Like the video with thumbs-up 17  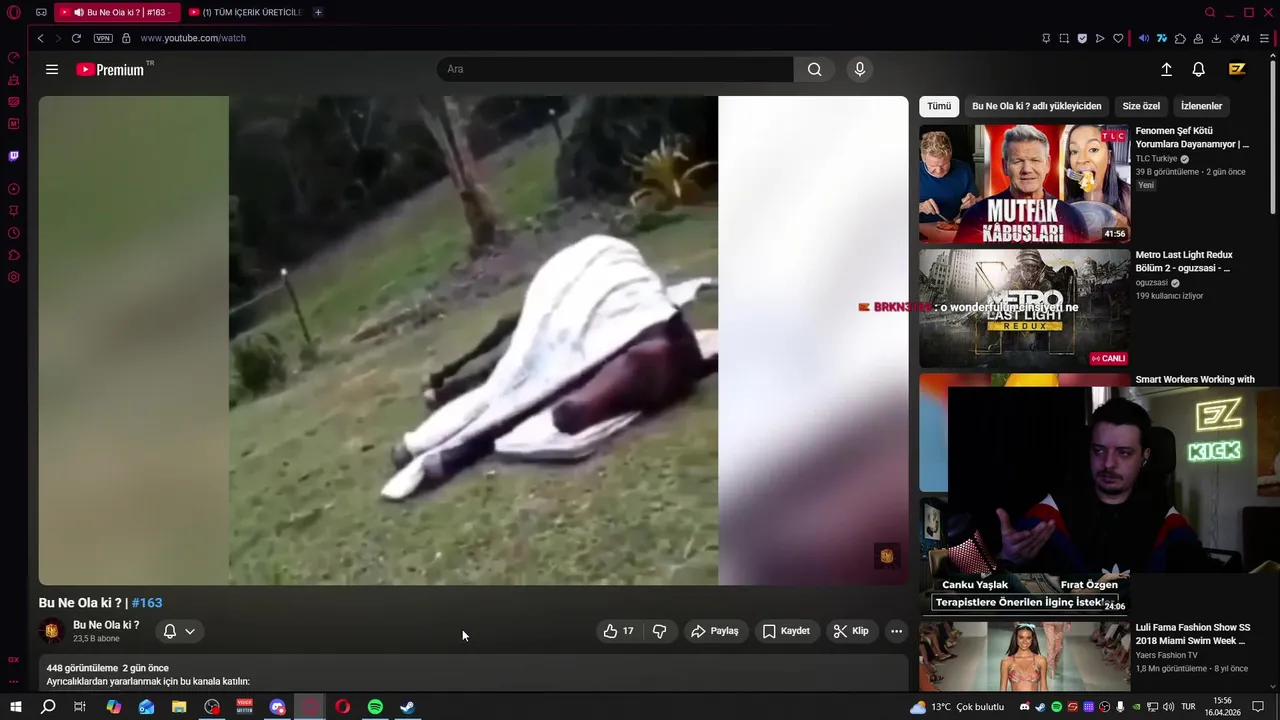(x=618, y=631)
